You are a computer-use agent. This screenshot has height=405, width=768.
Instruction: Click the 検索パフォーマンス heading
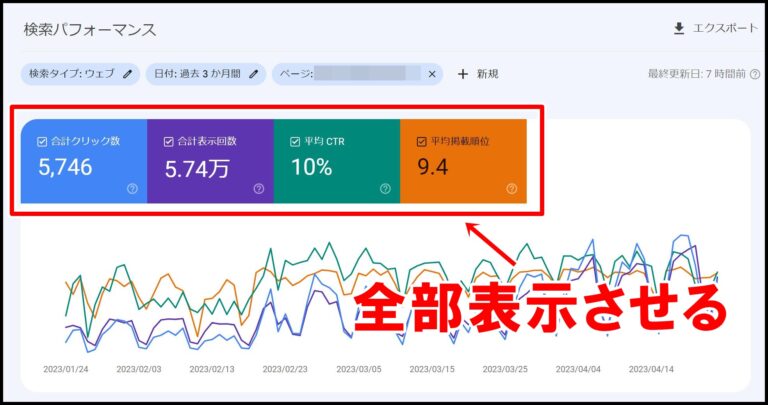tap(90, 29)
